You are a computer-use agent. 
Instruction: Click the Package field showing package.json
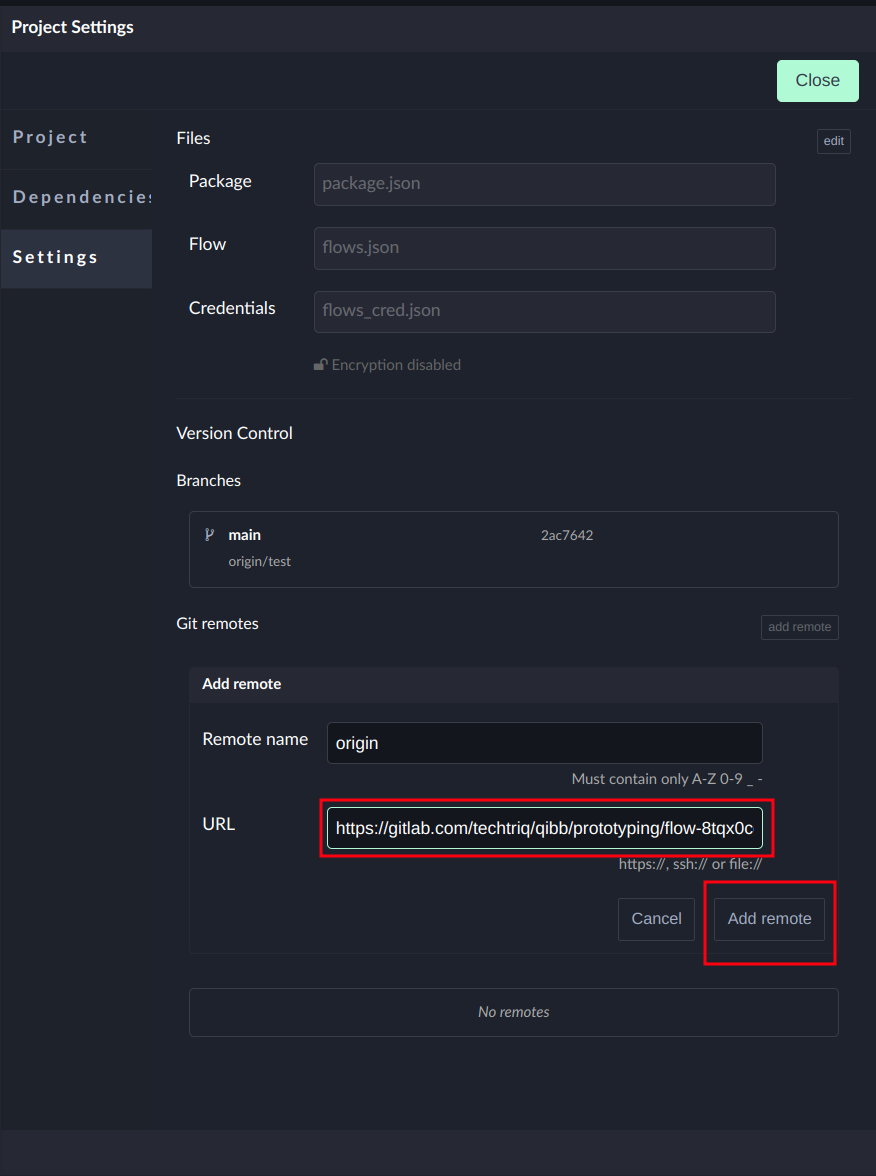click(544, 185)
